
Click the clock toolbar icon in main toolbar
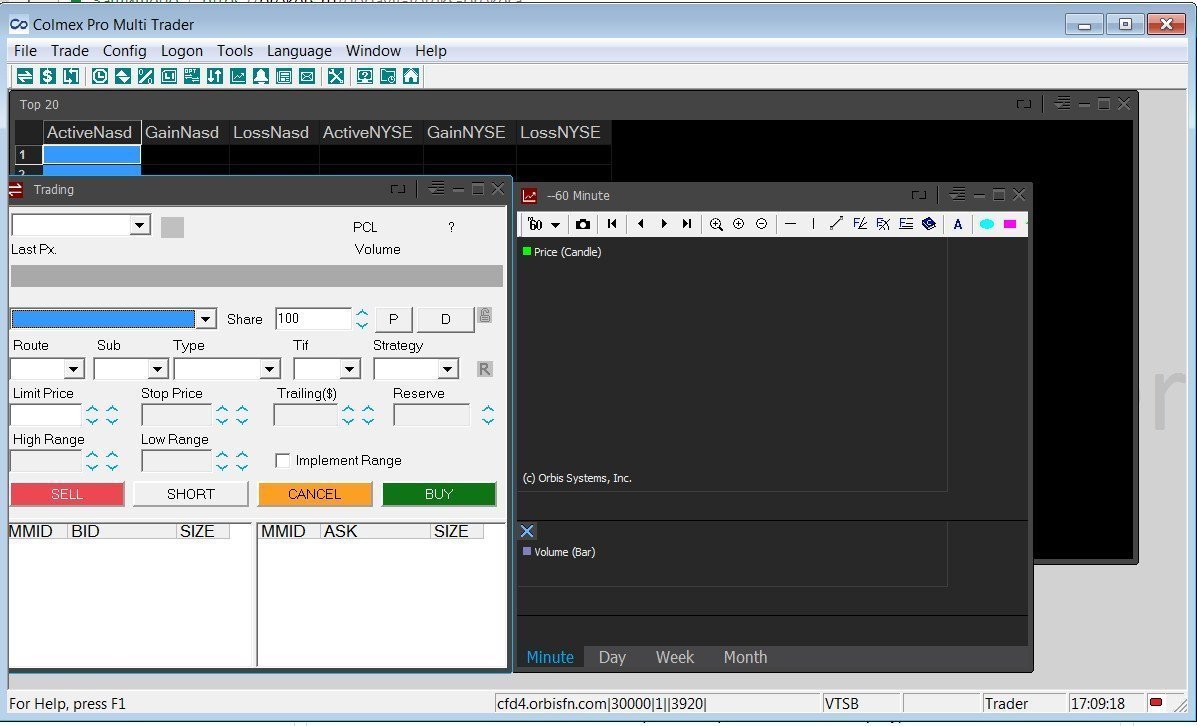click(99, 76)
